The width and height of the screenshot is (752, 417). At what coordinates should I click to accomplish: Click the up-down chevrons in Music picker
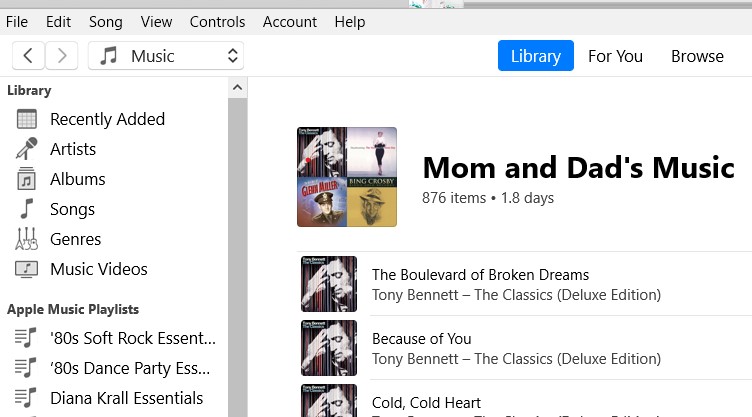click(233, 56)
